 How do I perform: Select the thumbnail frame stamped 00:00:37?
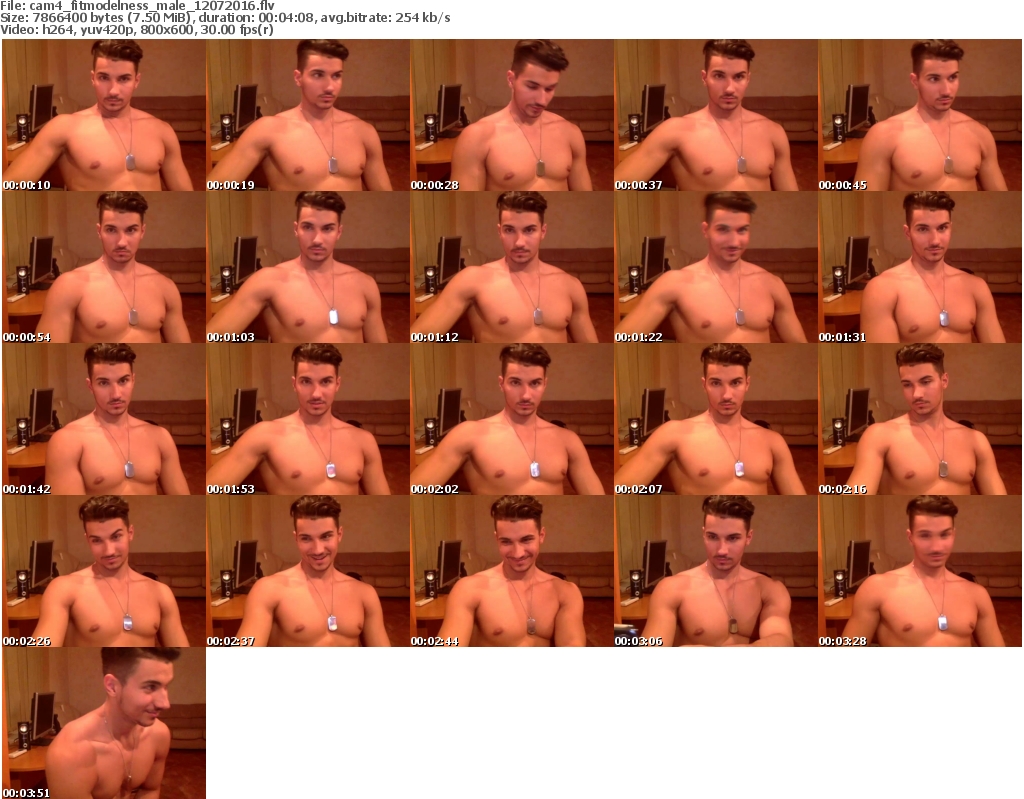point(716,115)
